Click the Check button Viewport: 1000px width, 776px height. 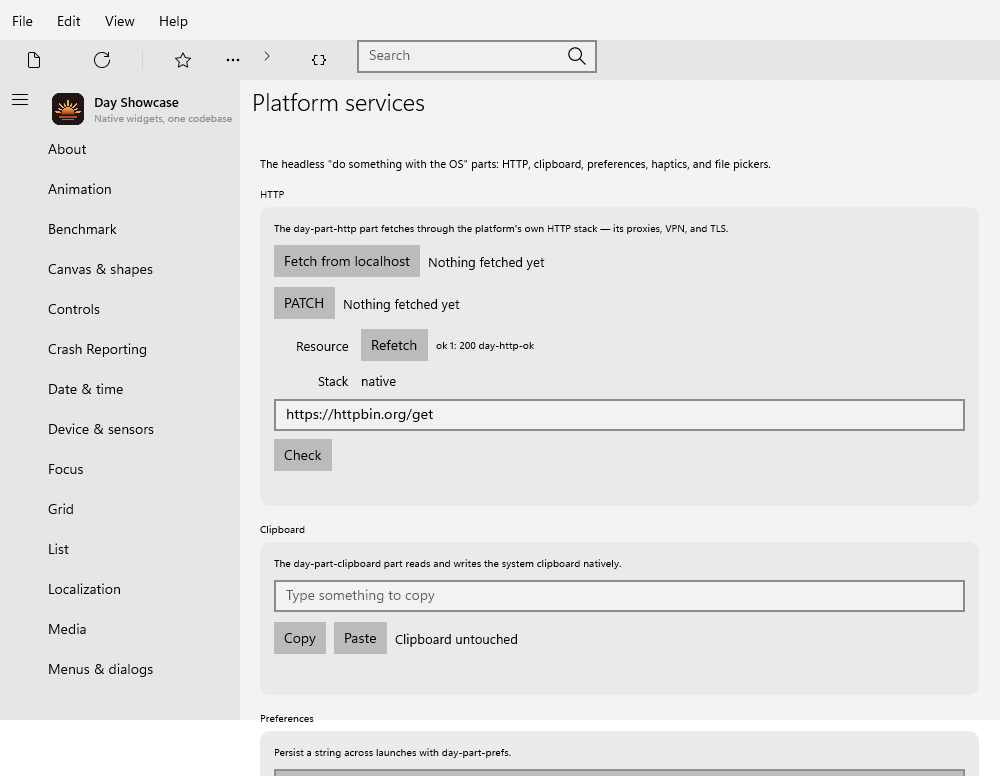click(303, 455)
